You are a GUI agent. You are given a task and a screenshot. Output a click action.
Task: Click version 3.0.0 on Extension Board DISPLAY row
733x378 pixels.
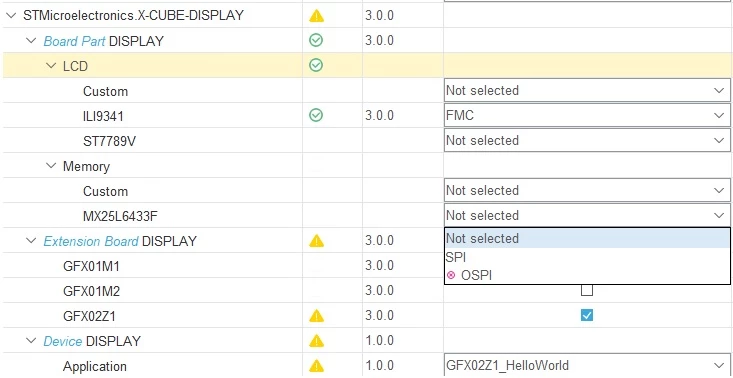(x=379, y=241)
